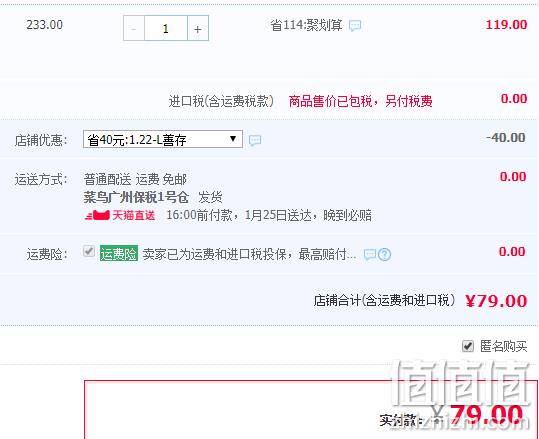Click 省114:聚划算 promotion text
This screenshot has width=539, height=439.
click(306, 25)
